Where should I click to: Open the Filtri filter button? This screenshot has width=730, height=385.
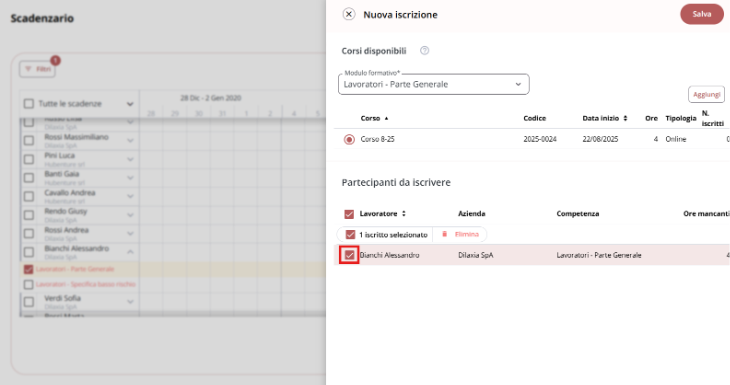(x=37, y=69)
